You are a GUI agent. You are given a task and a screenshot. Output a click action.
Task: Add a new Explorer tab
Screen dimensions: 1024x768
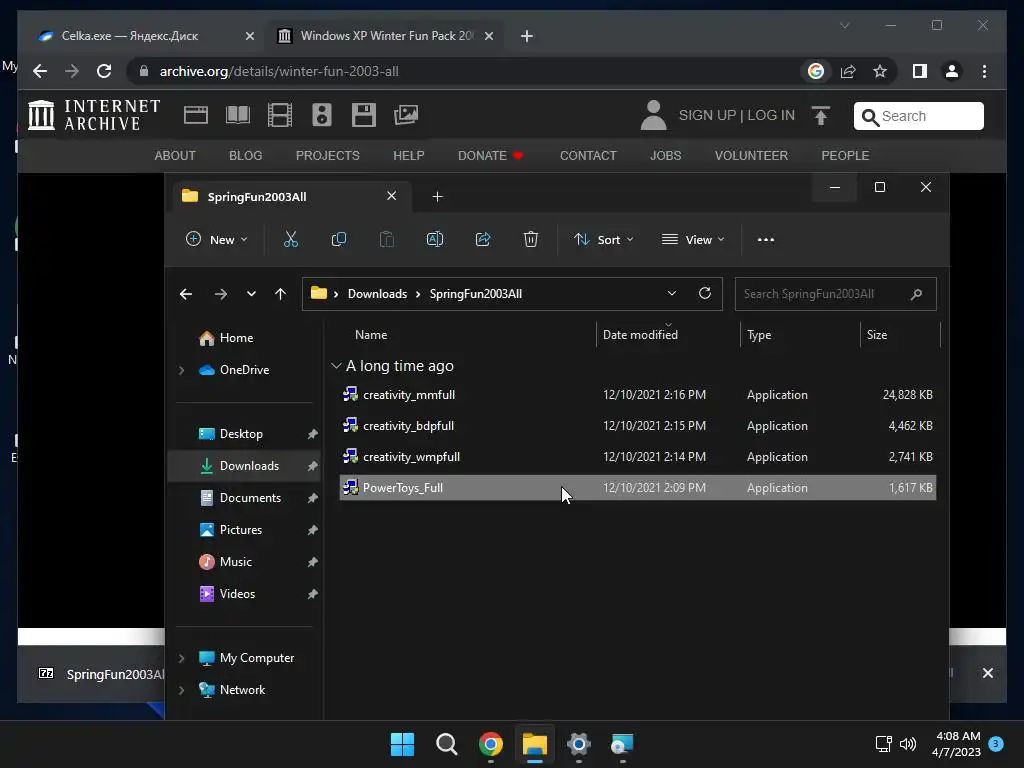(438, 197)
